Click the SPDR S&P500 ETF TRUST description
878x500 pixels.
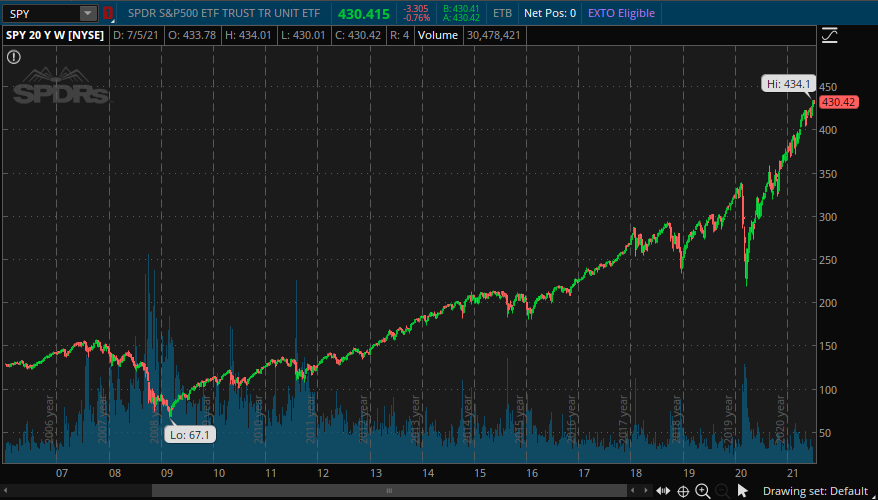point(222,13)
